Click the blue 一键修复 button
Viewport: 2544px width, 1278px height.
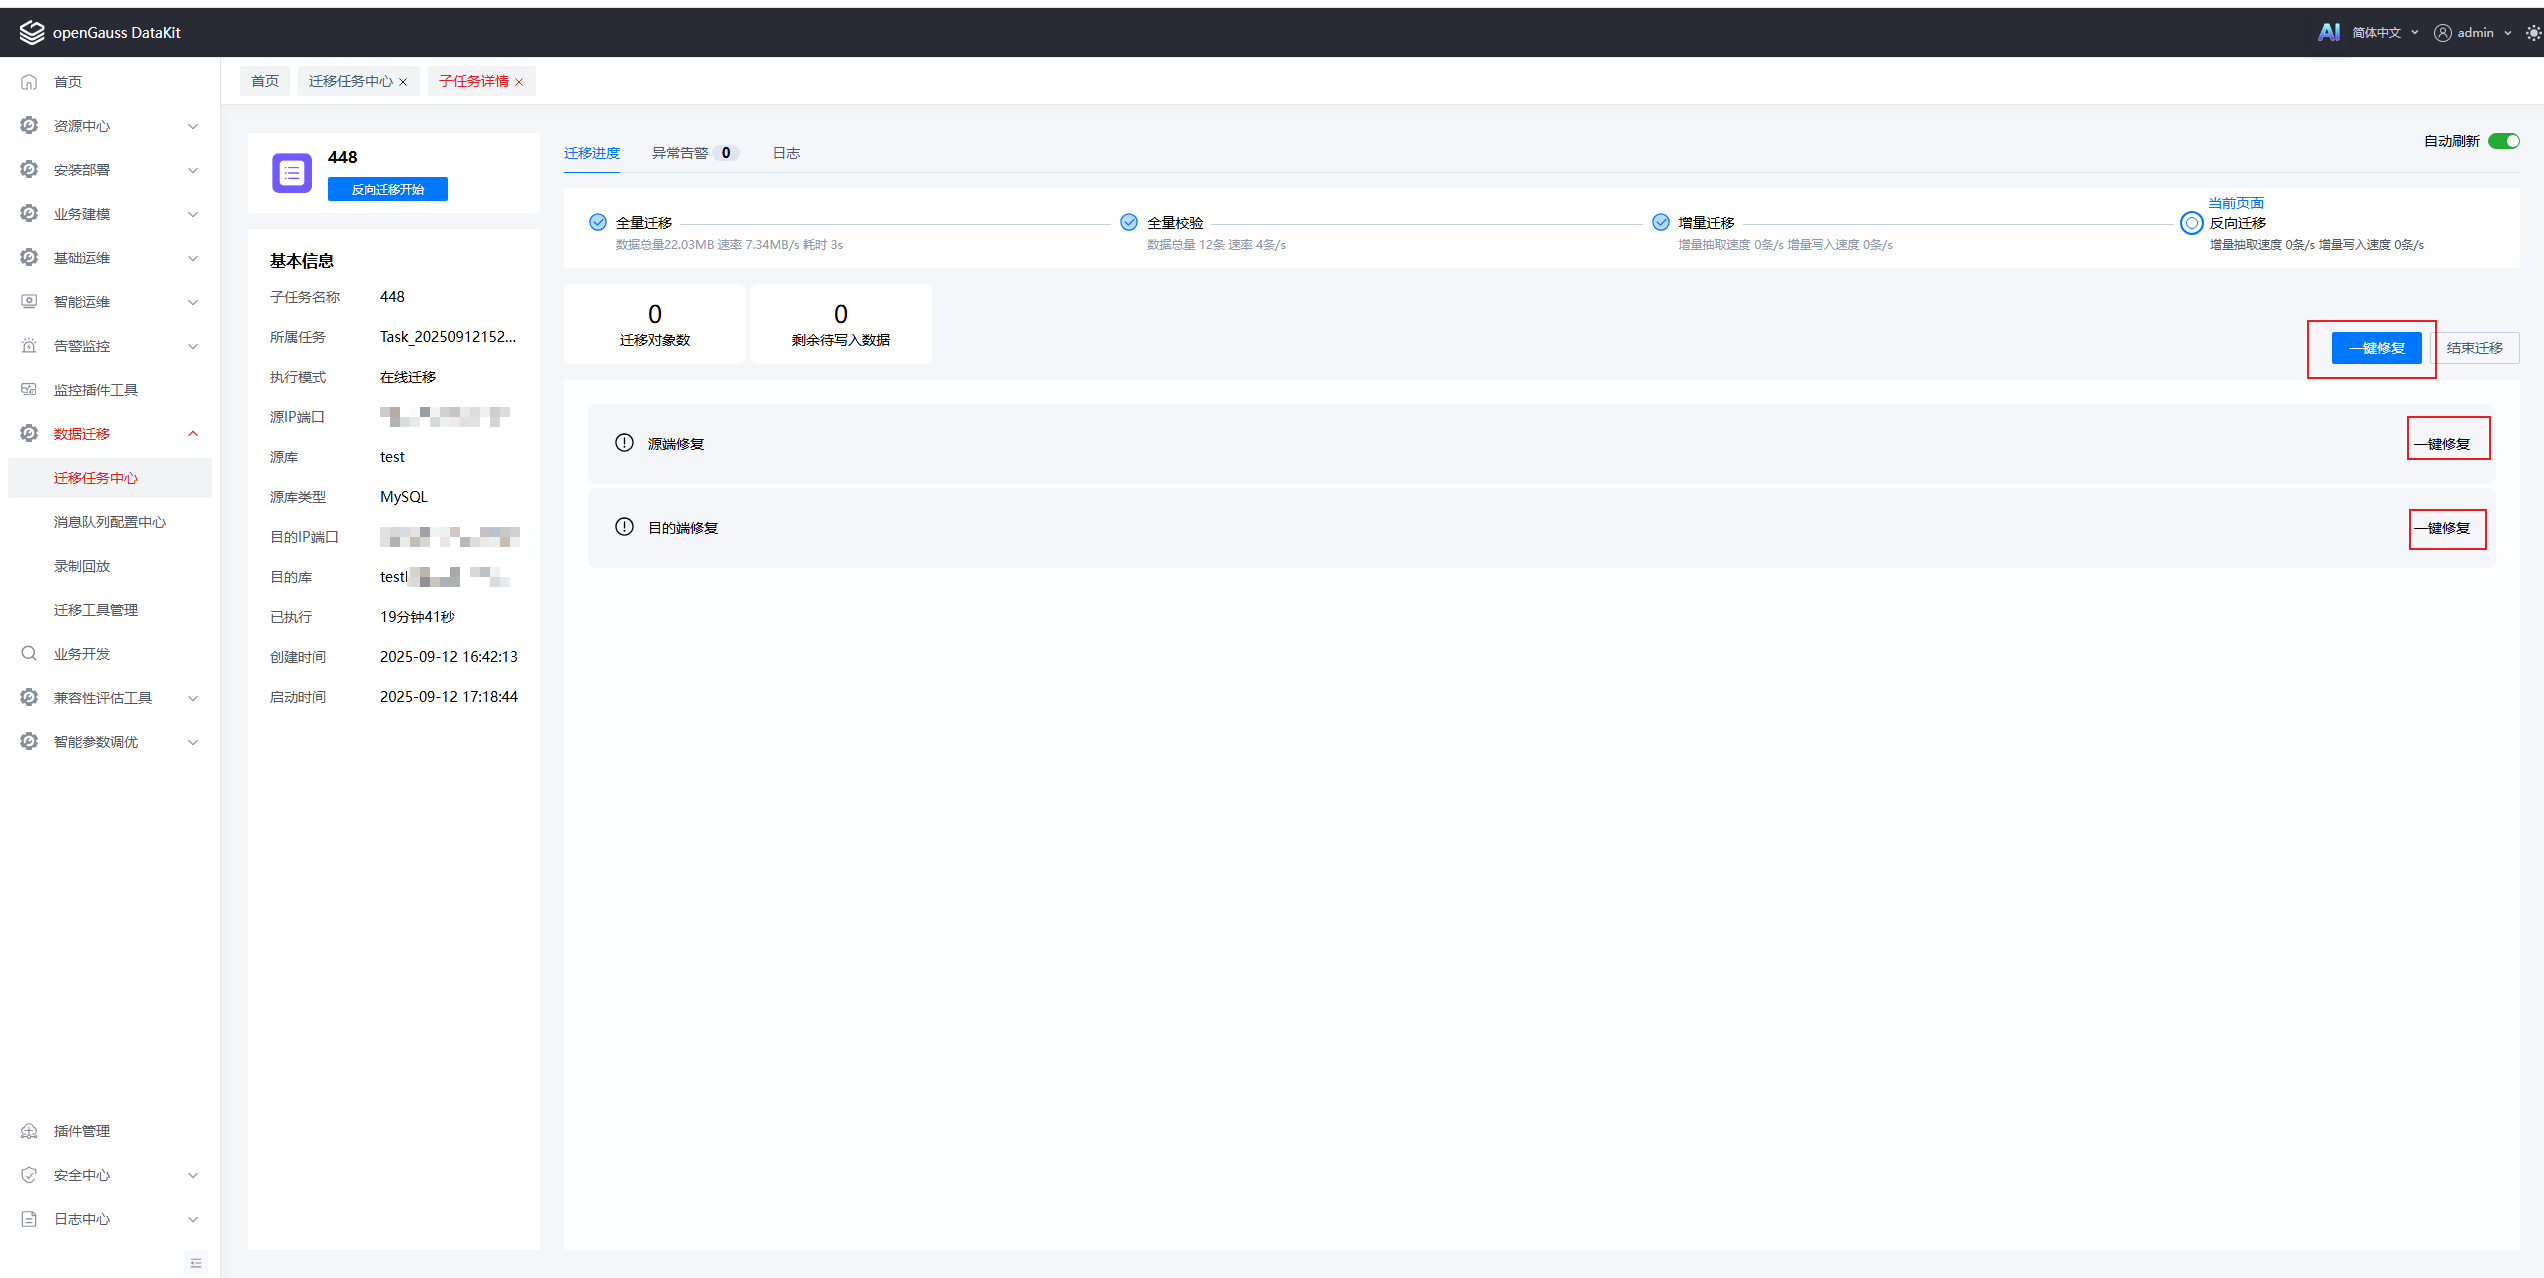point(2376,348)
